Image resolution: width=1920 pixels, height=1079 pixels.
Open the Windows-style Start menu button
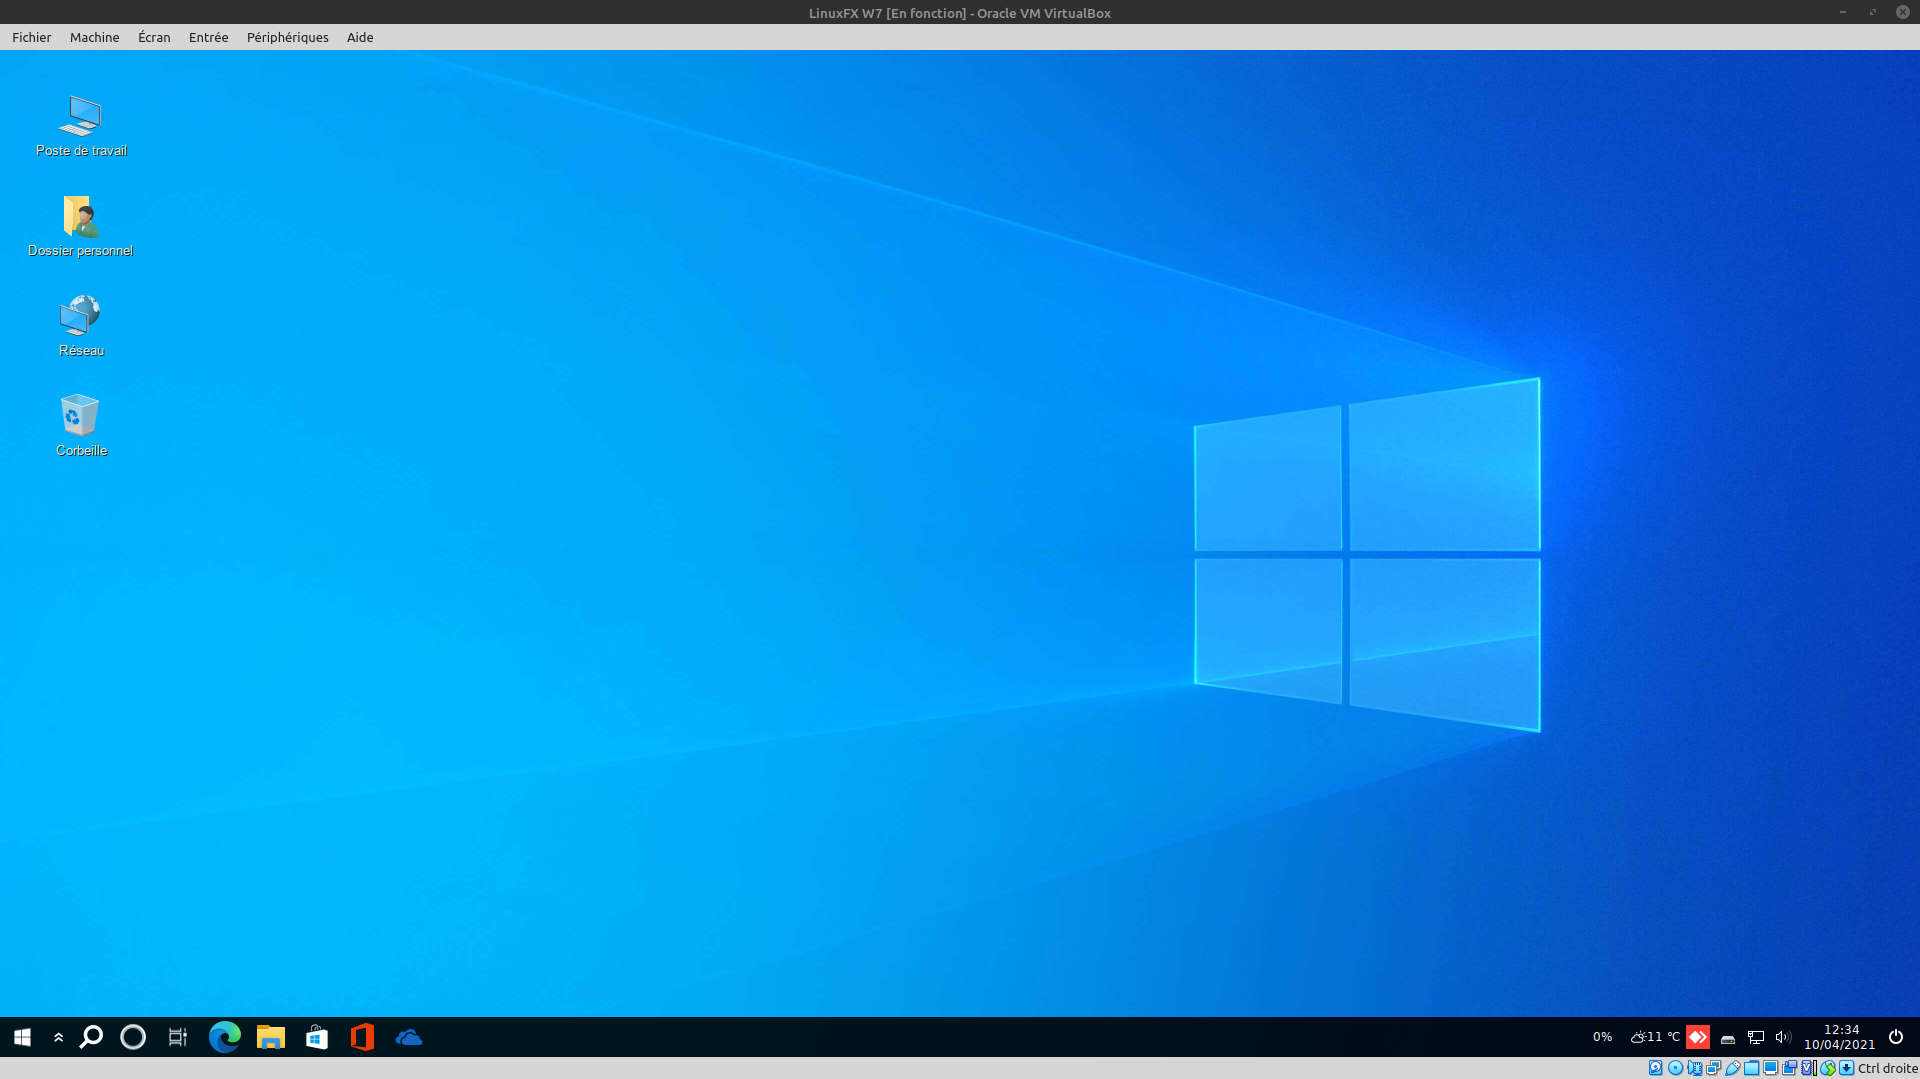(x=22, y=1037)
